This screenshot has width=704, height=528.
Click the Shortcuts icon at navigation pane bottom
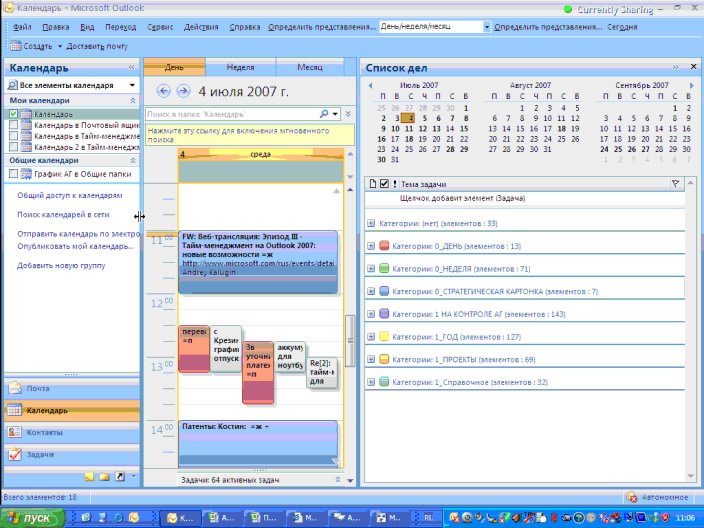tap(120, 476)
